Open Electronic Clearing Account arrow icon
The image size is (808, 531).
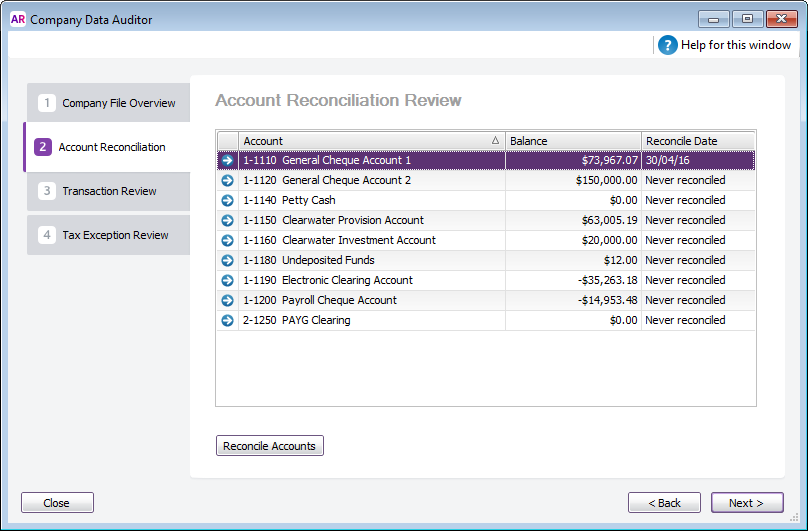(x=227, y=280)
